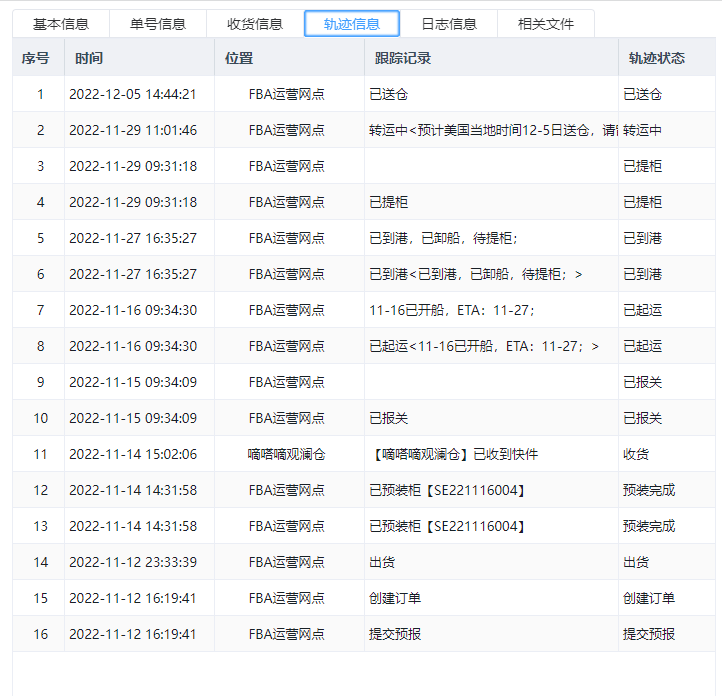The width and height of the screenshot is (722, 696).
Task: Open the 相关文件 tab
Action: point(546,24)
